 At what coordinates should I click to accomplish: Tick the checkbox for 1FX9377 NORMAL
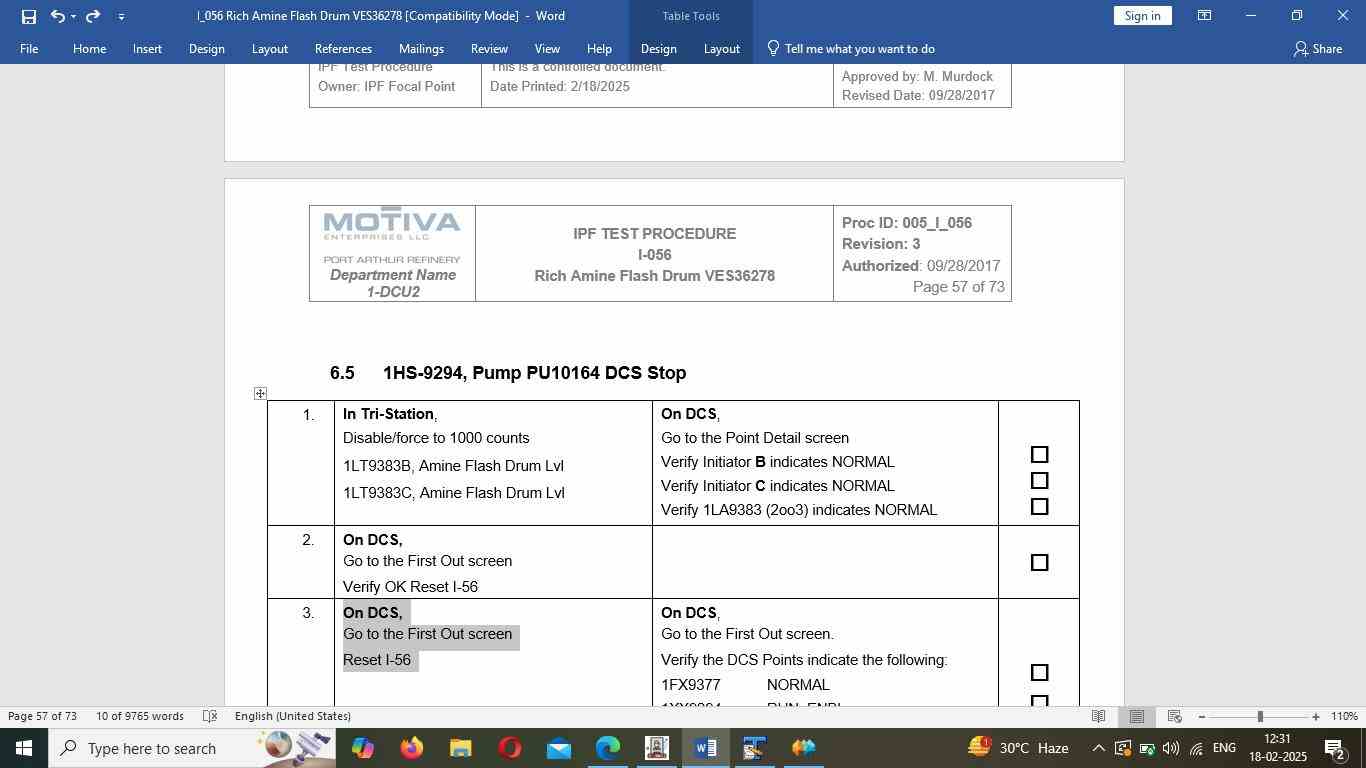click(x=1039, y=673)
